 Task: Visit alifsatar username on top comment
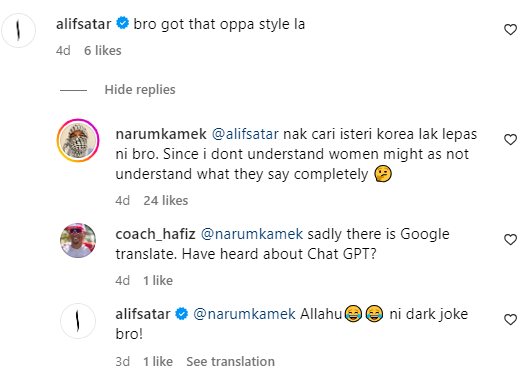83,24
